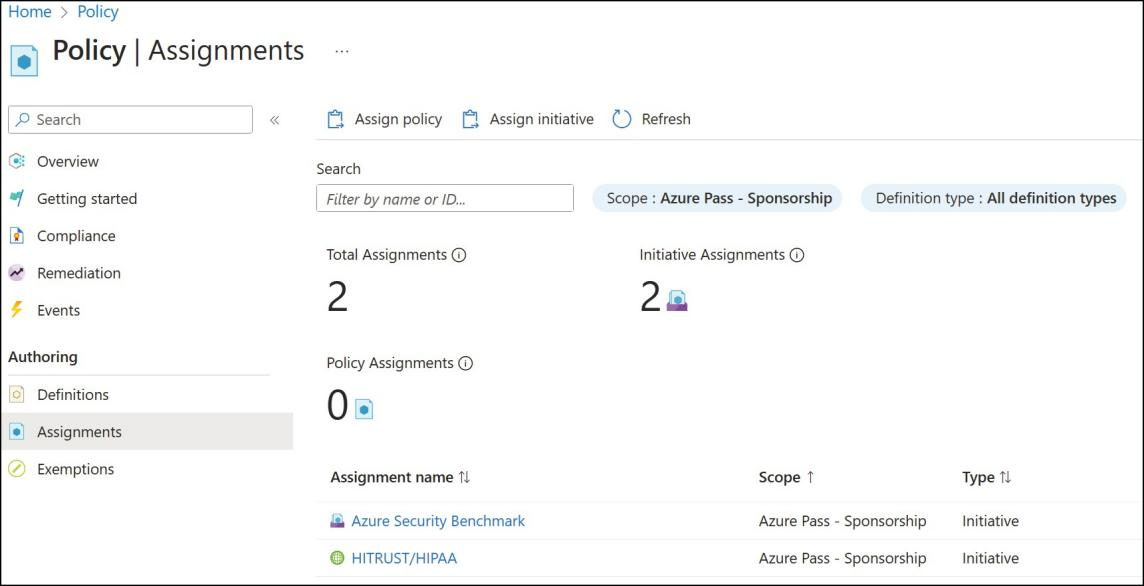
Task: Click info icon next to Total Assignments
Action: [459, 255]
